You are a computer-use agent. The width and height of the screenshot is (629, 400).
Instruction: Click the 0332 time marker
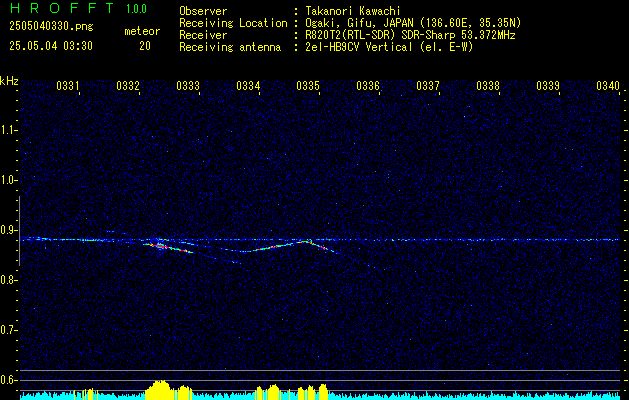tap(128, 85)
